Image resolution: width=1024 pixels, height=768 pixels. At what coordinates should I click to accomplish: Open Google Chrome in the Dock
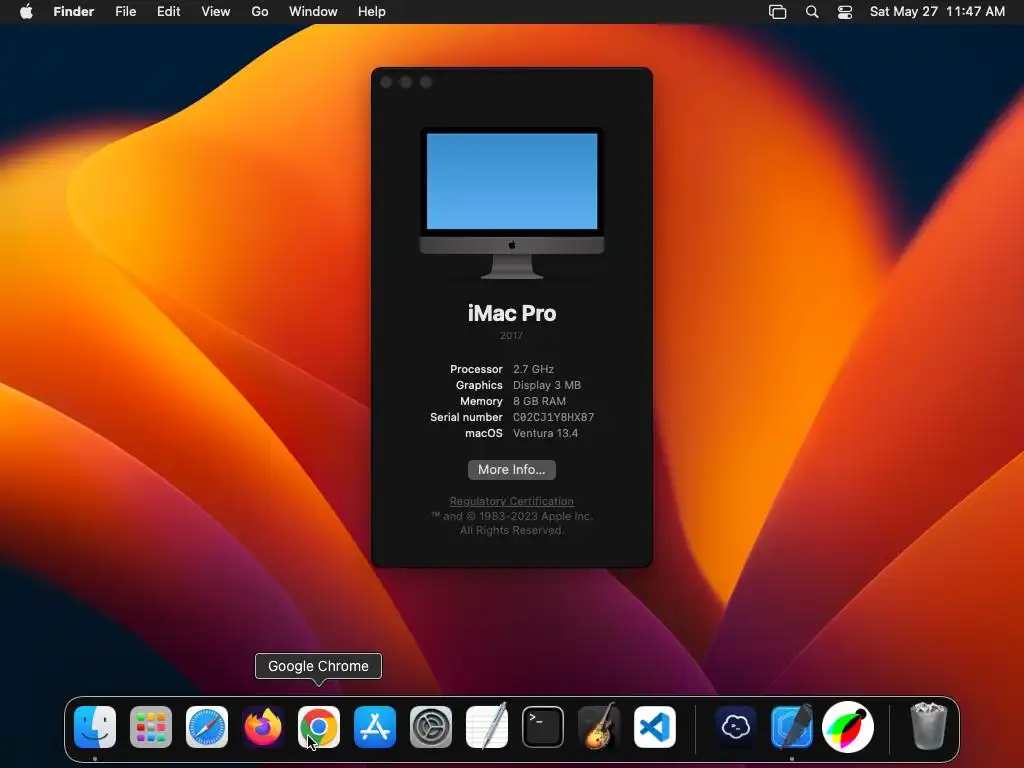coord(319,727)
